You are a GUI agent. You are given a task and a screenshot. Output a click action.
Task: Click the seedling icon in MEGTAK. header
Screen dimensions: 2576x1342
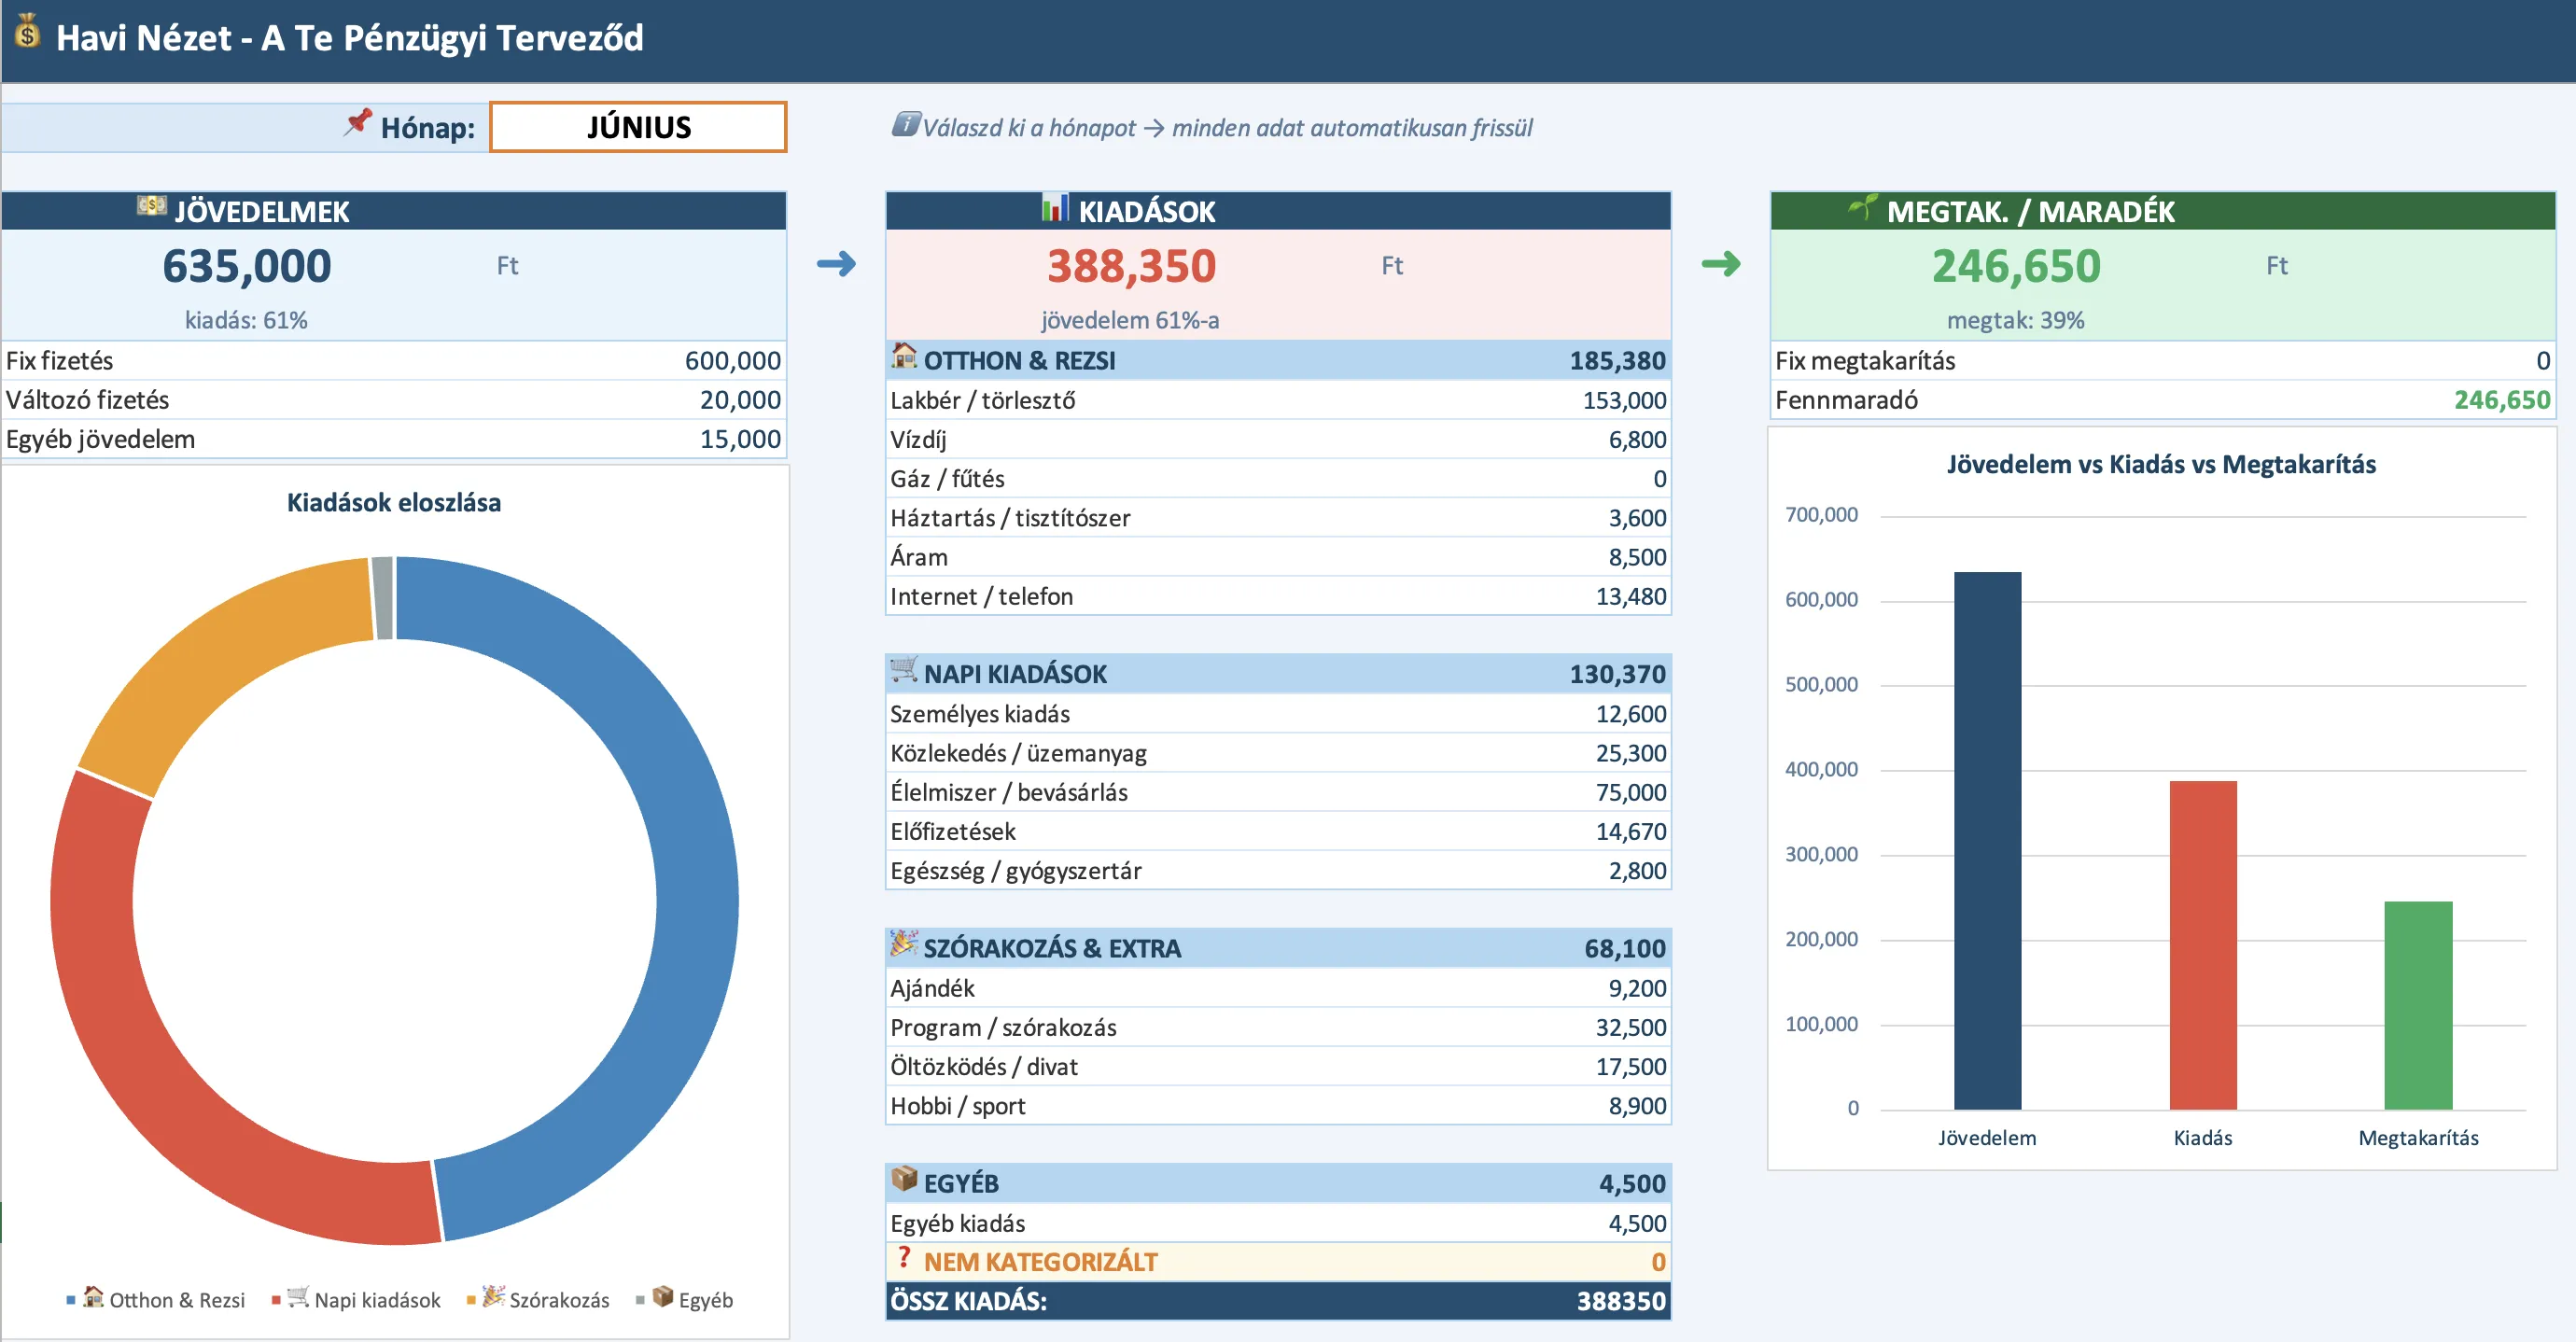click(x=1862, y=208)
